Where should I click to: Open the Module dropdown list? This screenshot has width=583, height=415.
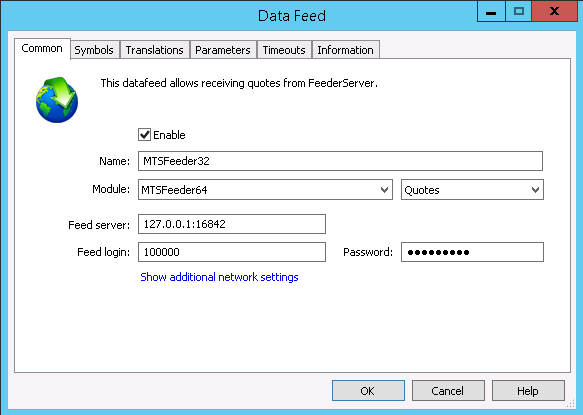265,190
